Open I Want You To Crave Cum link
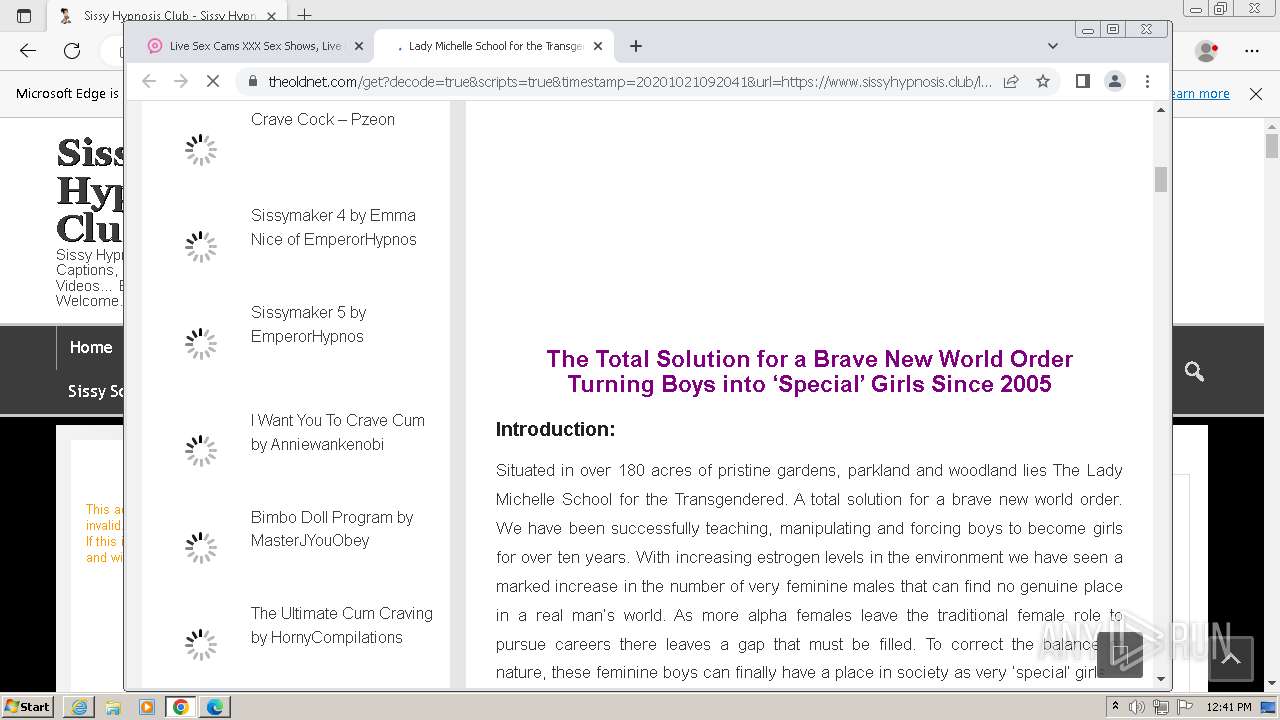The height and width of the screenshot is (720, 1280). click(338, 432)
